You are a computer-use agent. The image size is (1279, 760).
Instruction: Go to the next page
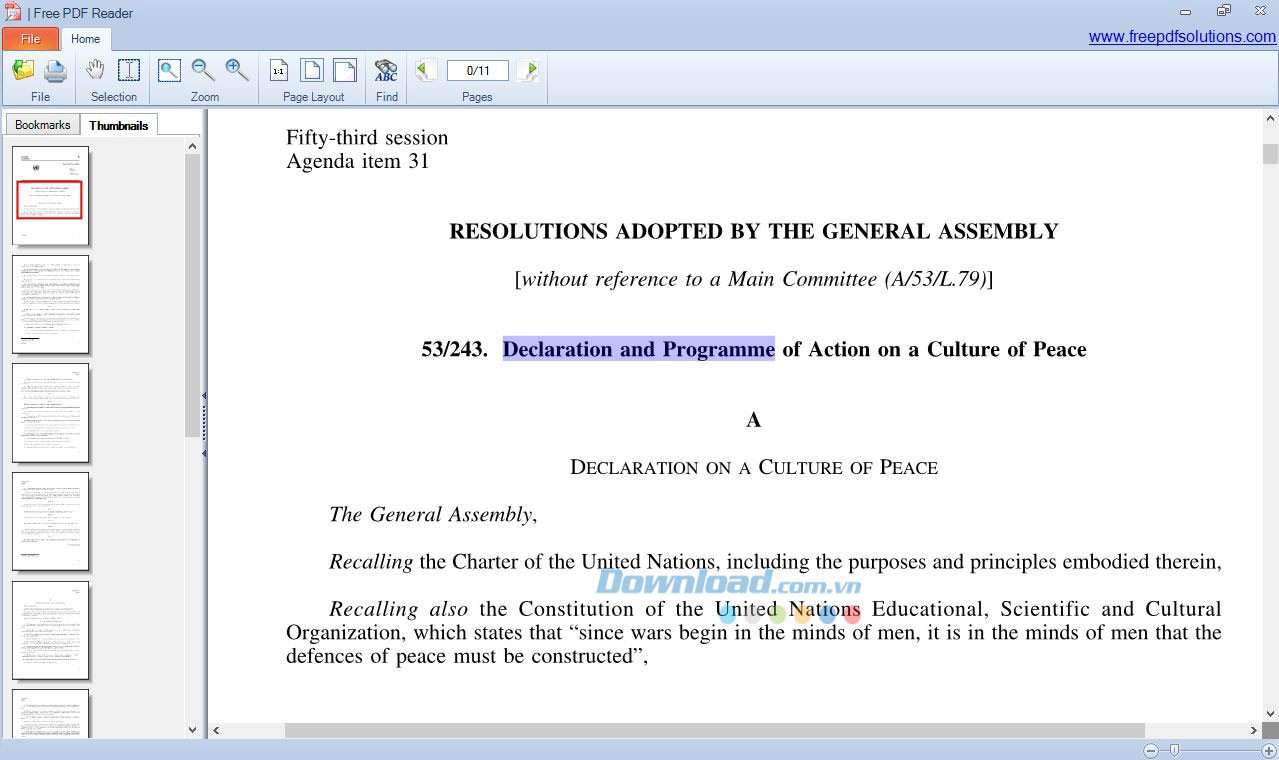[529, 70]
